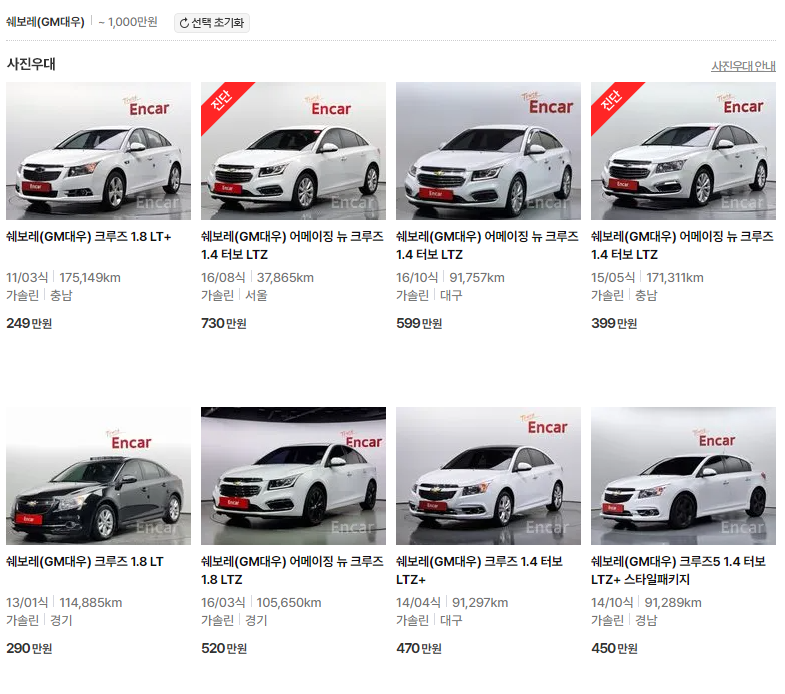Click the mileage 105,650km
Image resolution: width=785 pixels, height=694 pixels.
289,602
